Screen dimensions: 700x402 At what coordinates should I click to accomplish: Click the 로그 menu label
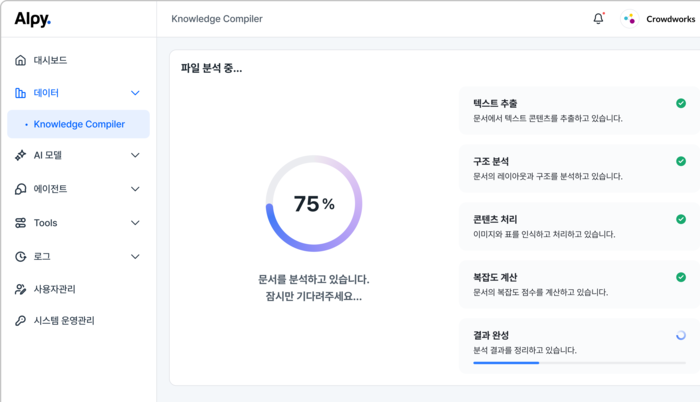(42, 256)
